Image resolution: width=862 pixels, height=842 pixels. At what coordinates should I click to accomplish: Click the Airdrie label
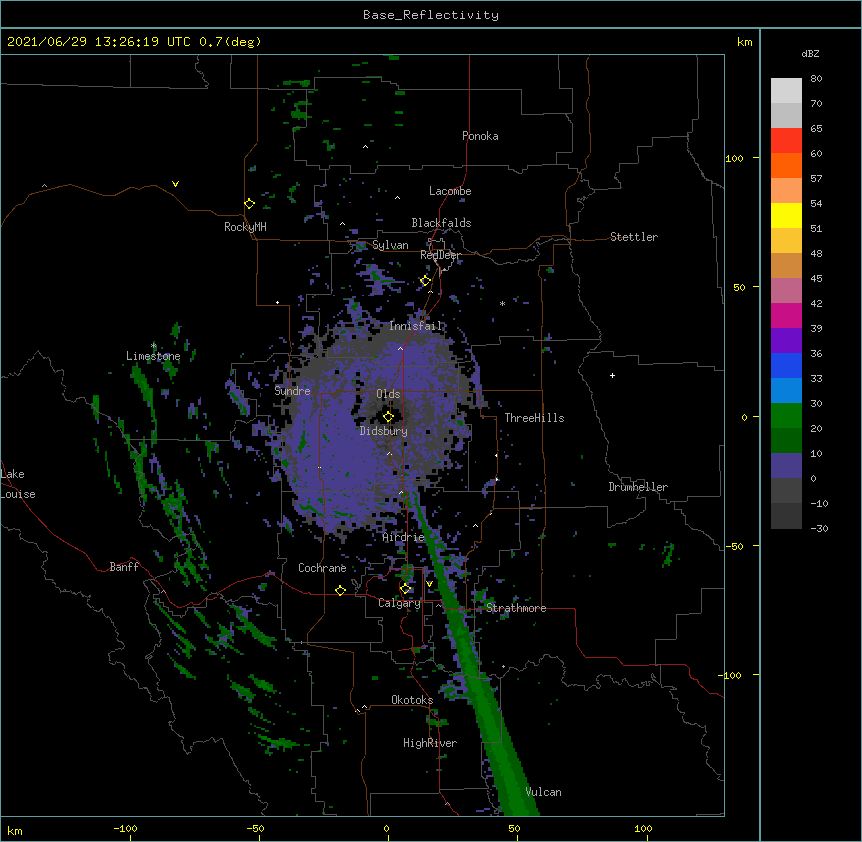(x=404, y=537)
